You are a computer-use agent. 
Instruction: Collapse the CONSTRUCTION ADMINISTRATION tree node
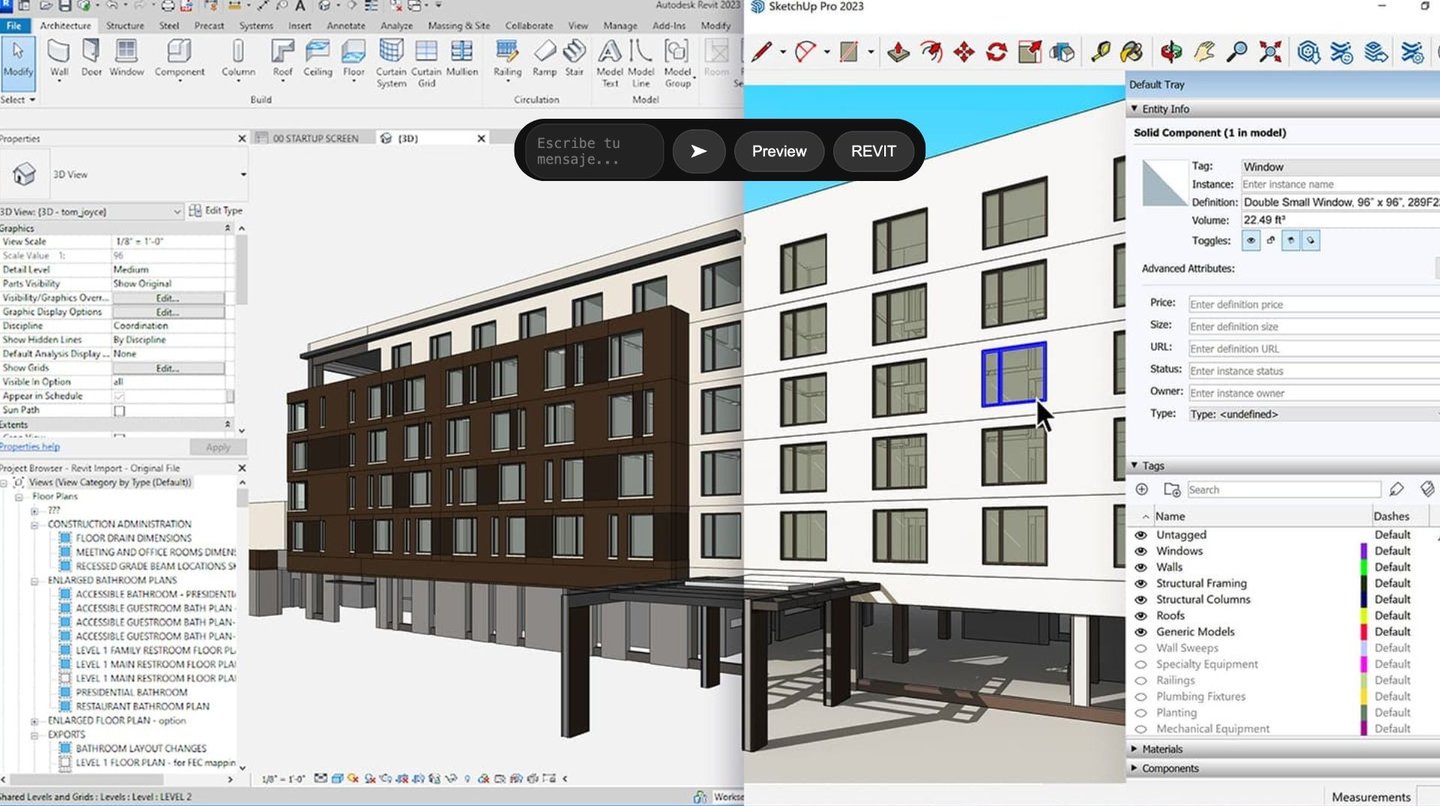[x=35, y=524]
